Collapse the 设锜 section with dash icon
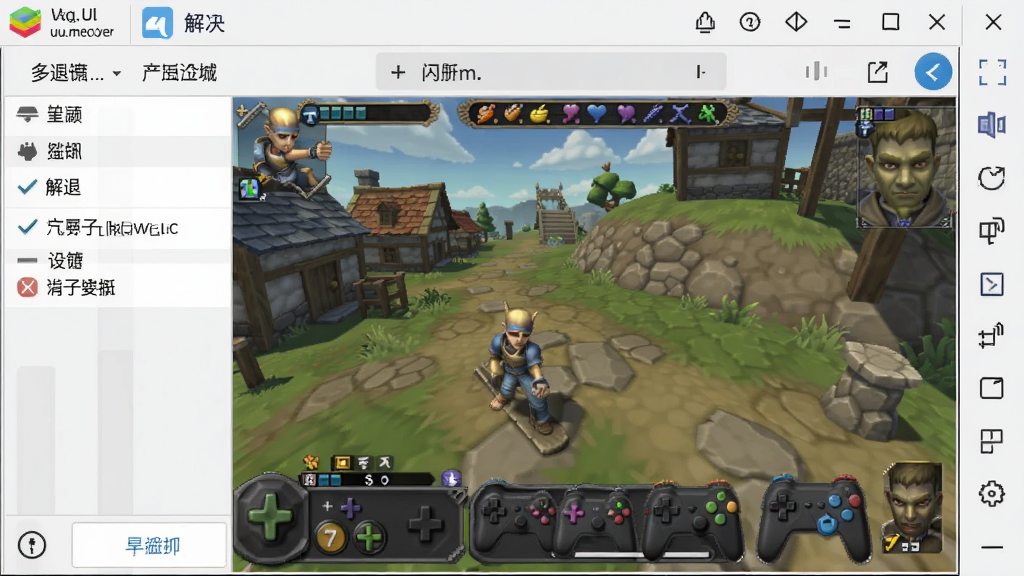 click(x=118, y=261)
